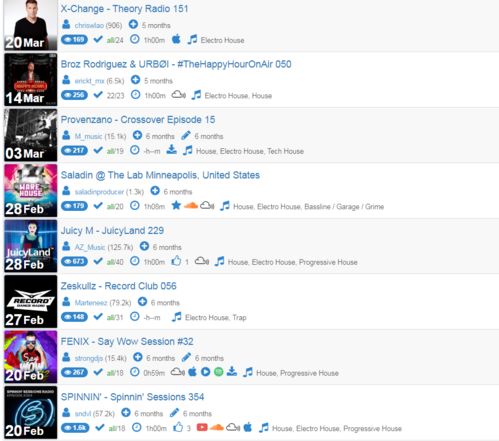Viewport: 499px width, 441px height.
Task: Click the YouTube icon on Spinnin' Sessions row
Action: tap(202, 427)
